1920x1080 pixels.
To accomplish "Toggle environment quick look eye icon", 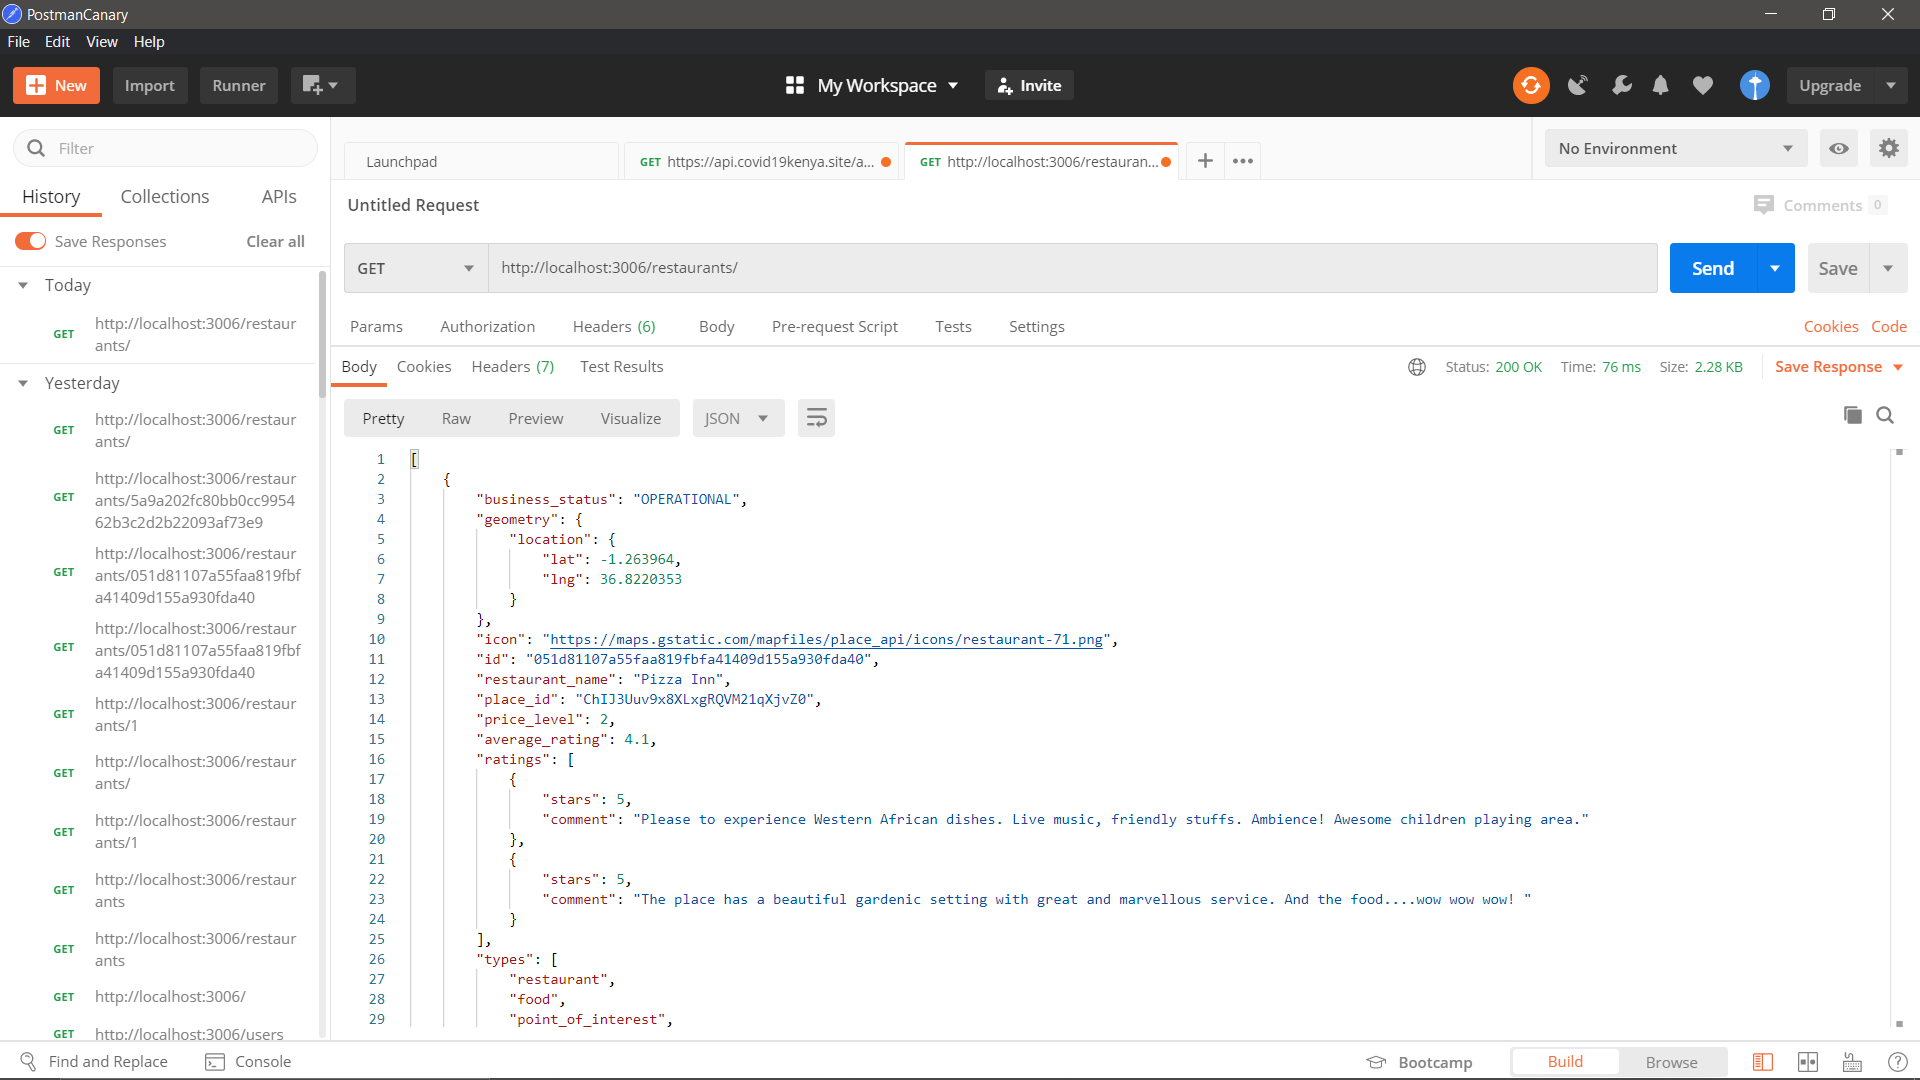I will pos(1838,149).
